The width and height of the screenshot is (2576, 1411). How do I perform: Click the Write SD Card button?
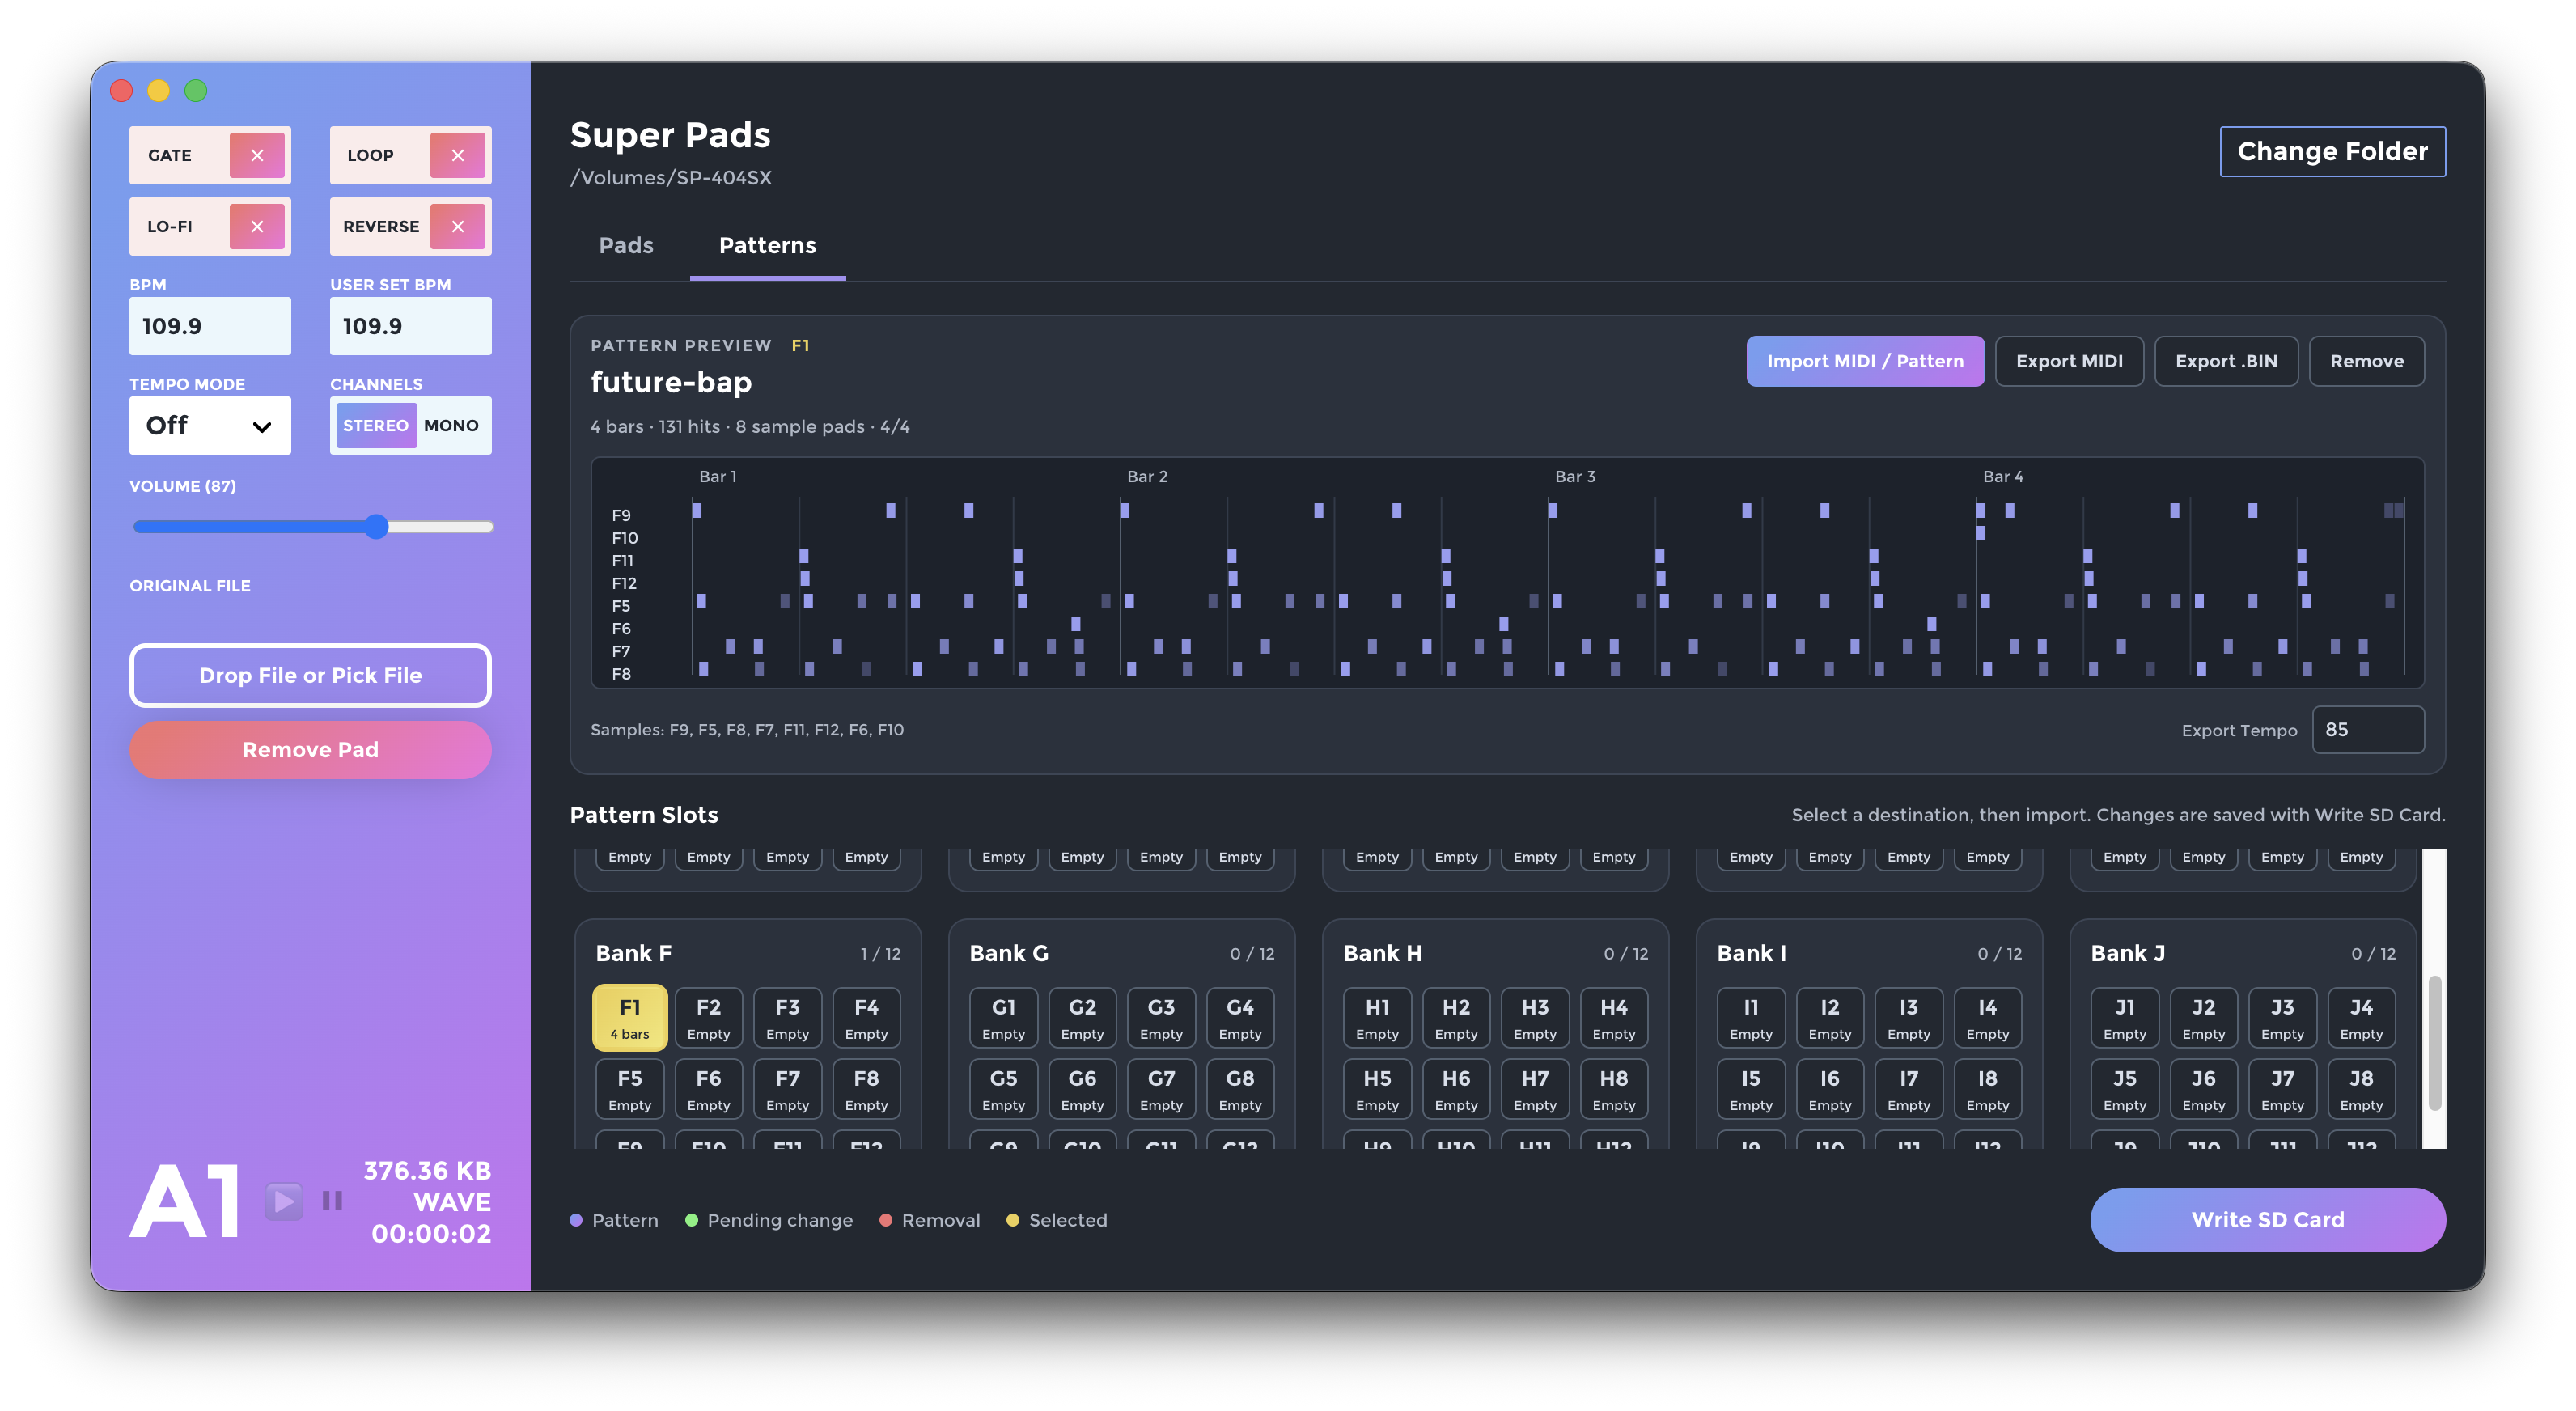(x=2267, y=1219)
